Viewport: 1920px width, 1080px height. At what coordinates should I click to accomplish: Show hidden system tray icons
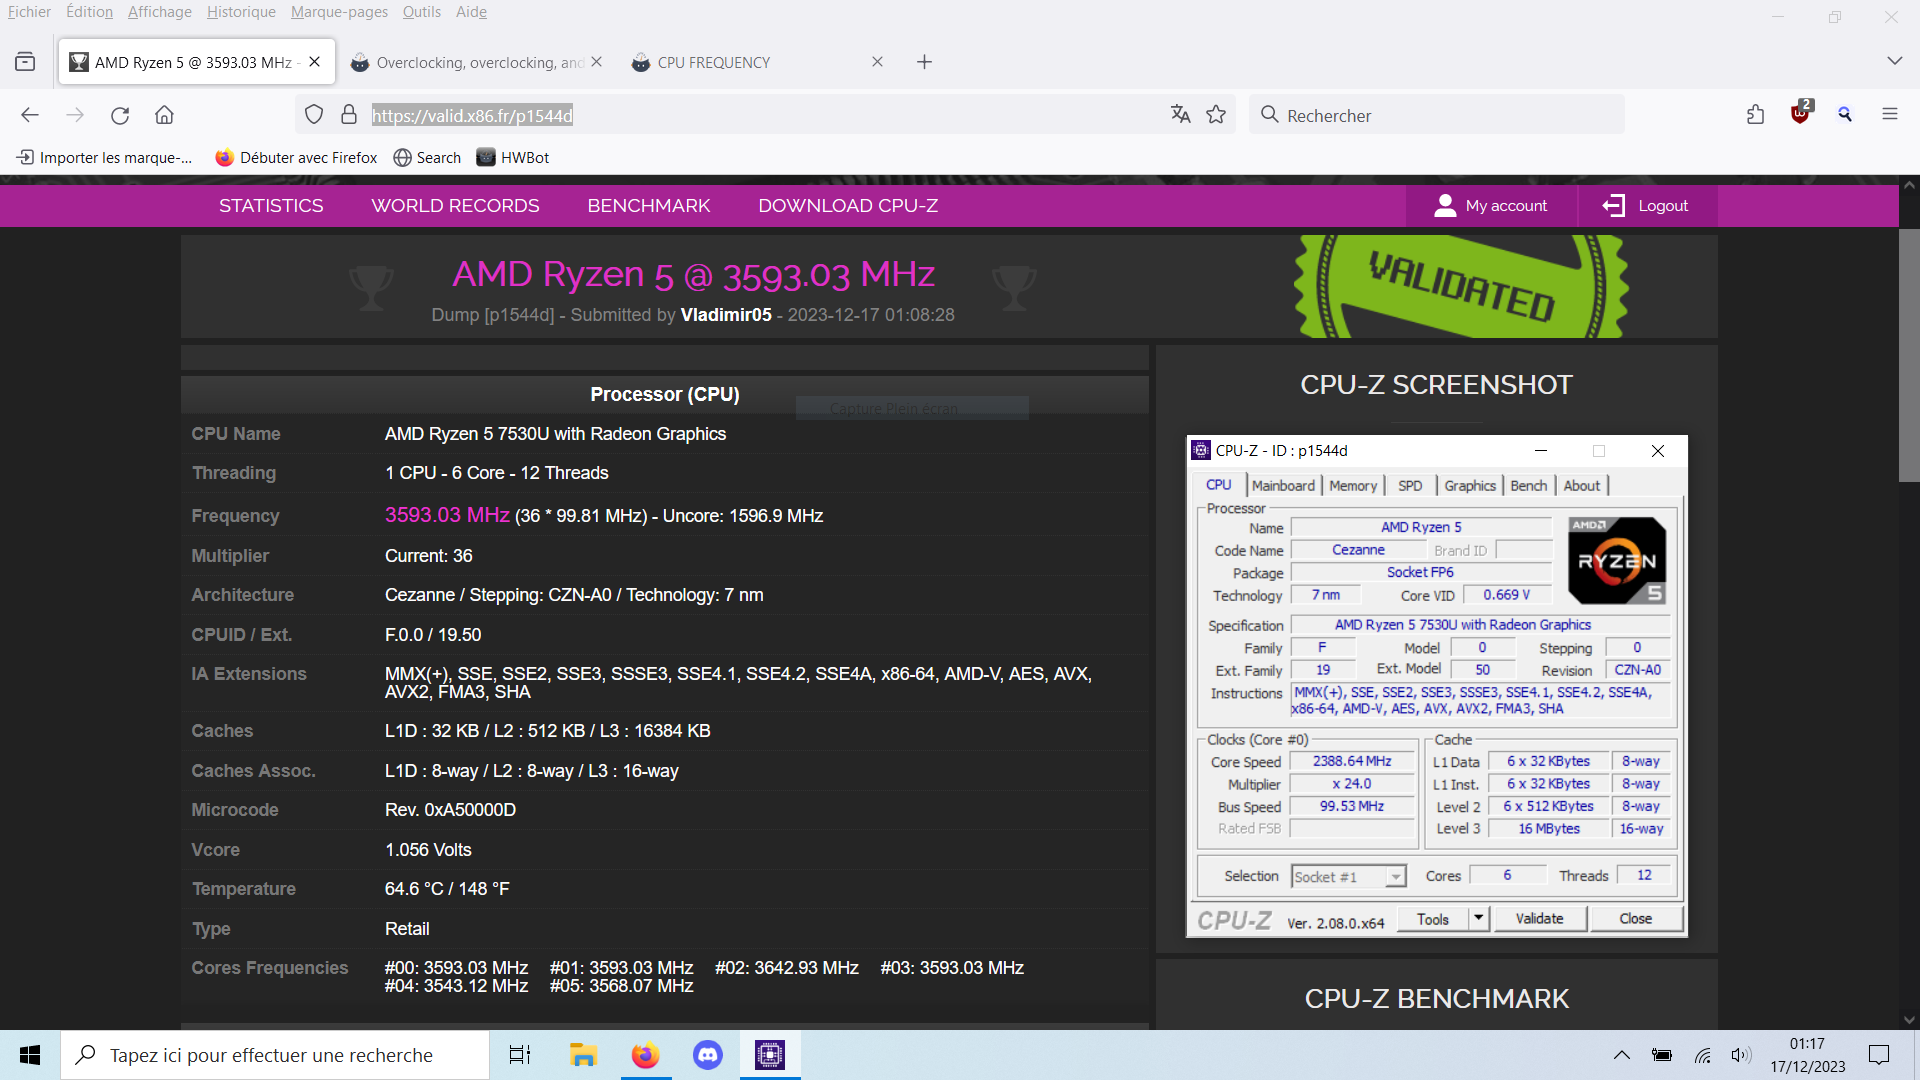(1622, 1055)
